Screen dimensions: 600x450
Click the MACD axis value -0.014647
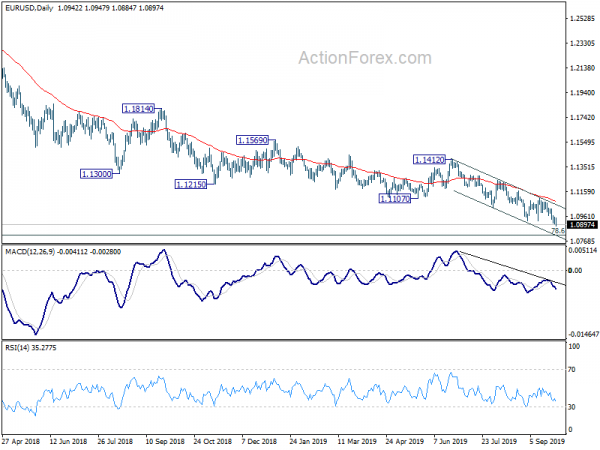[x=583, y=334]
